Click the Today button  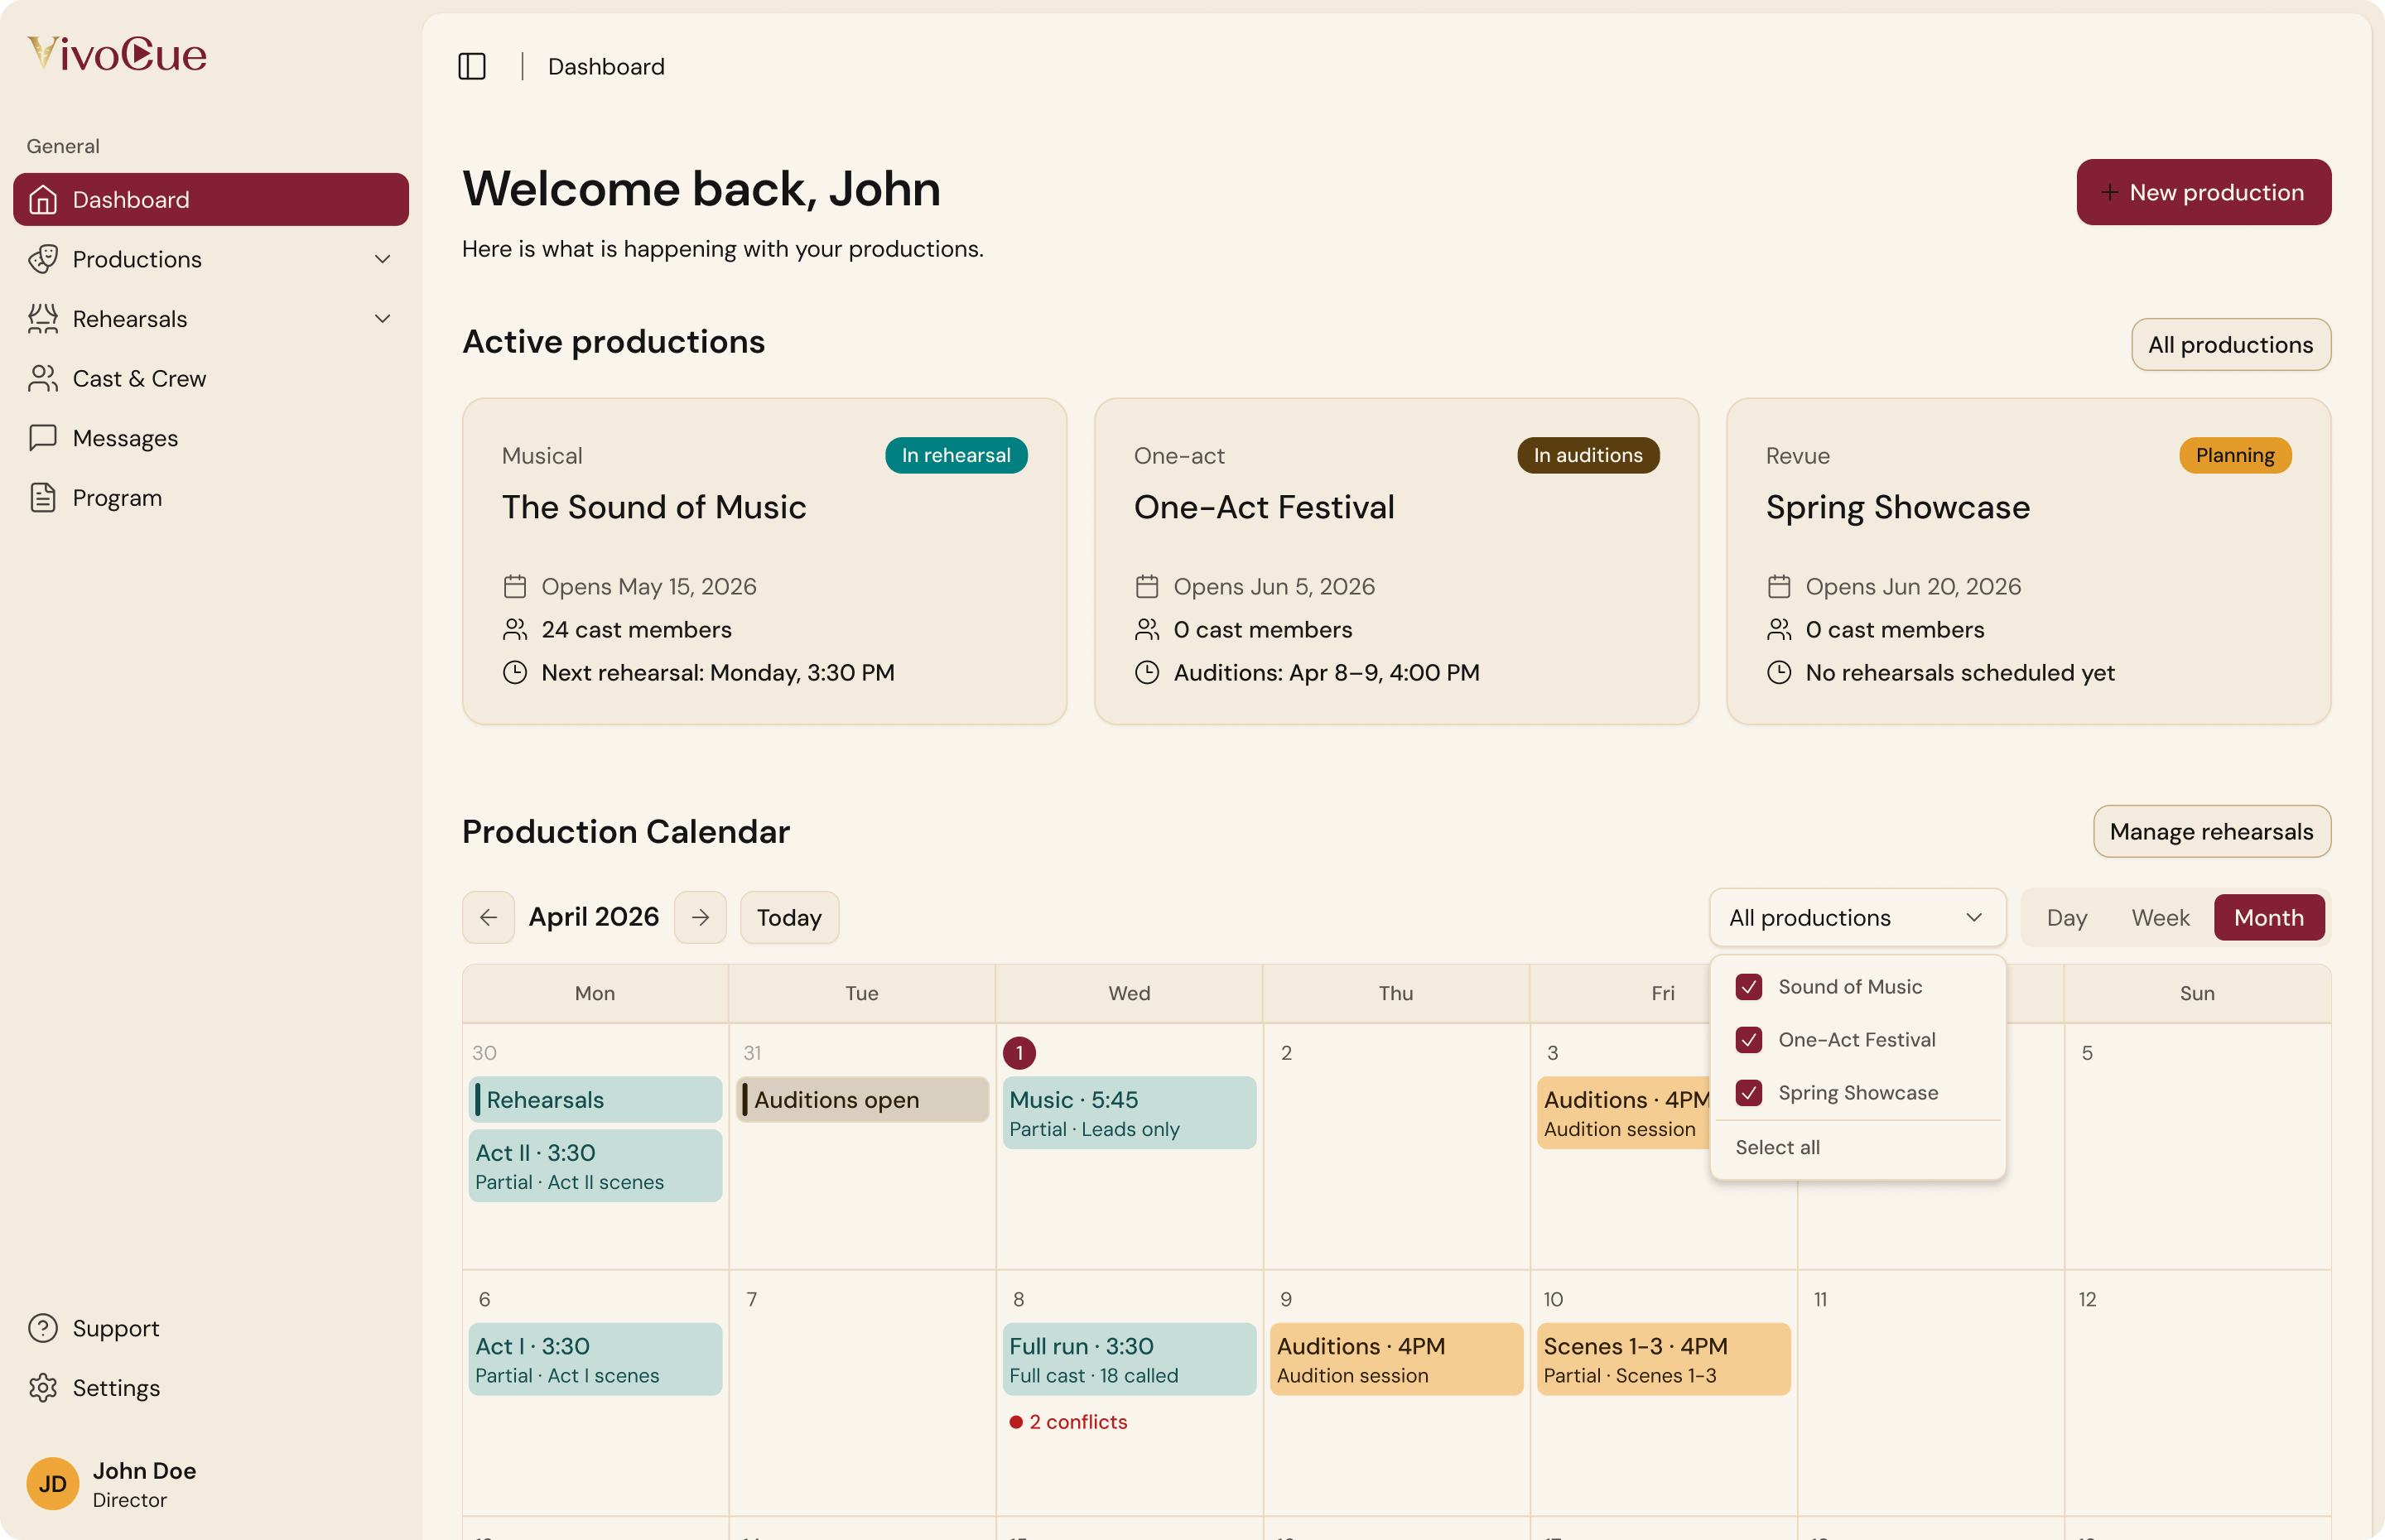click(789, 917)
